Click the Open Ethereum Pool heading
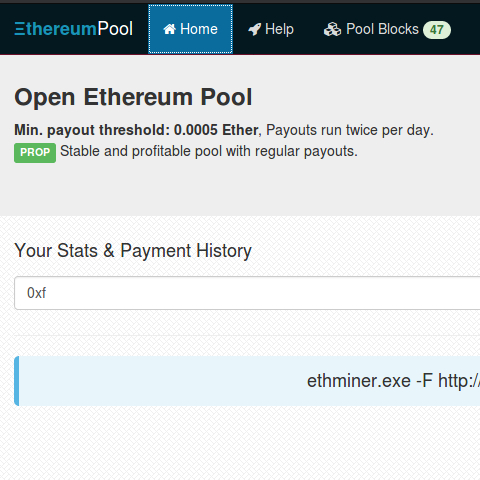 pos(133,98)
